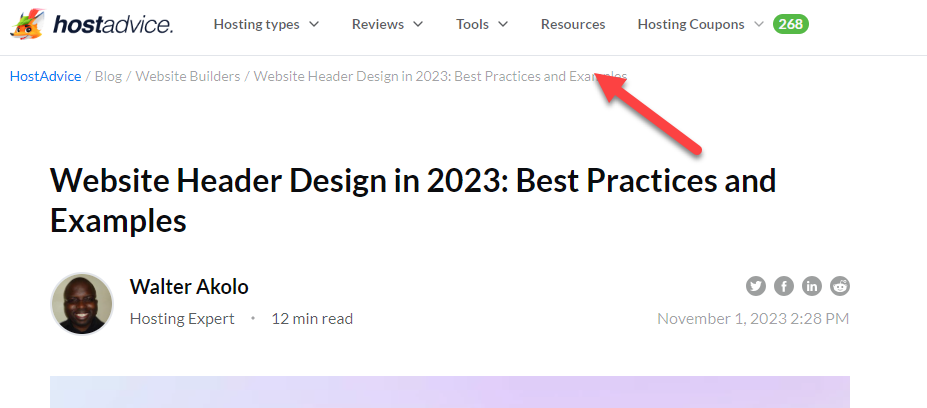927x408 pixels.
Task: Share article on Facebook icon
Action: [x=784, y=286]
